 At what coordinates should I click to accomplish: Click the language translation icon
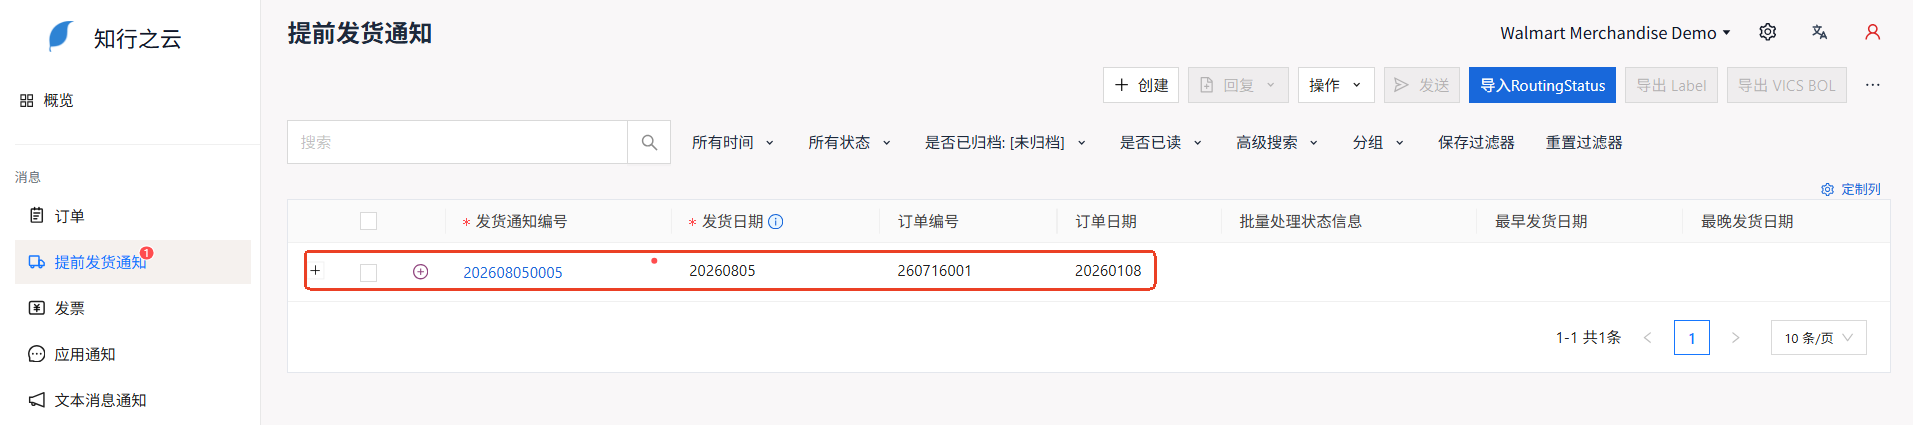click(x=1820, y=32)
